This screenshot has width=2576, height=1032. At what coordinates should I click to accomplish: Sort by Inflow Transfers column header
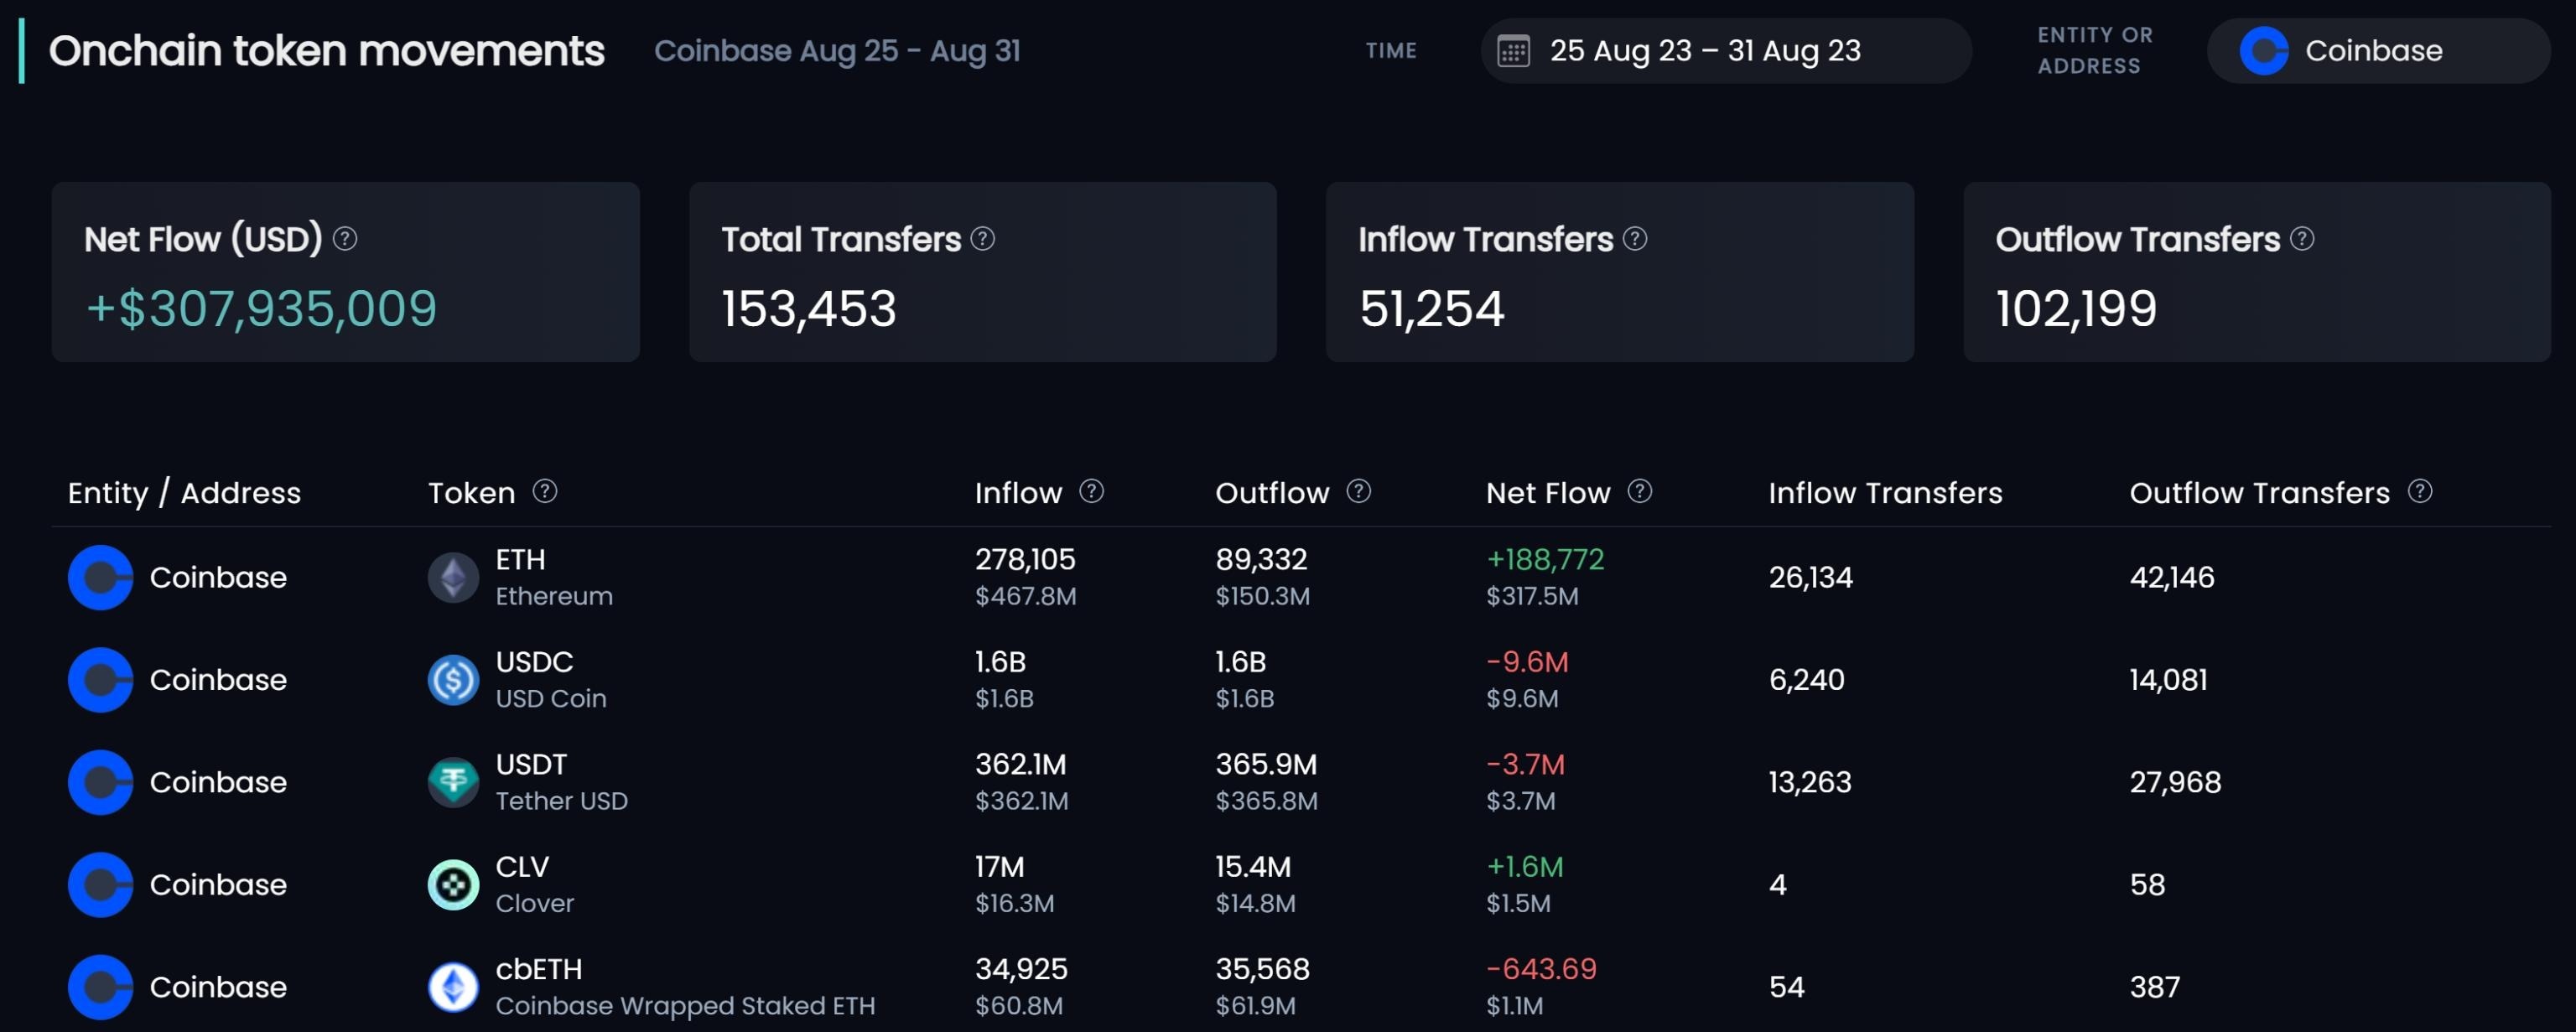coord(1885,493)
